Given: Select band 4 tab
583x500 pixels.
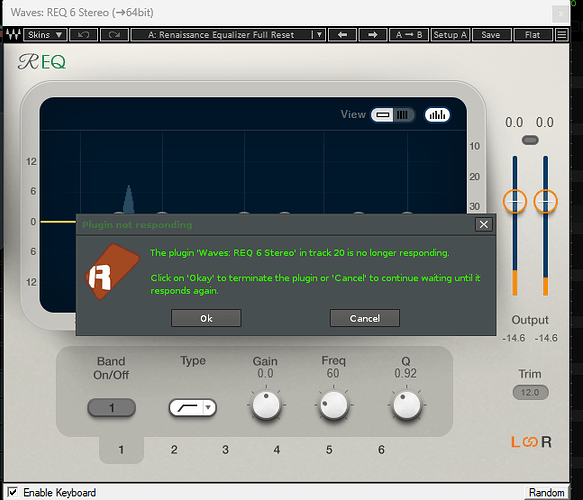Looking at the screenshot, I should pos(277,450).
